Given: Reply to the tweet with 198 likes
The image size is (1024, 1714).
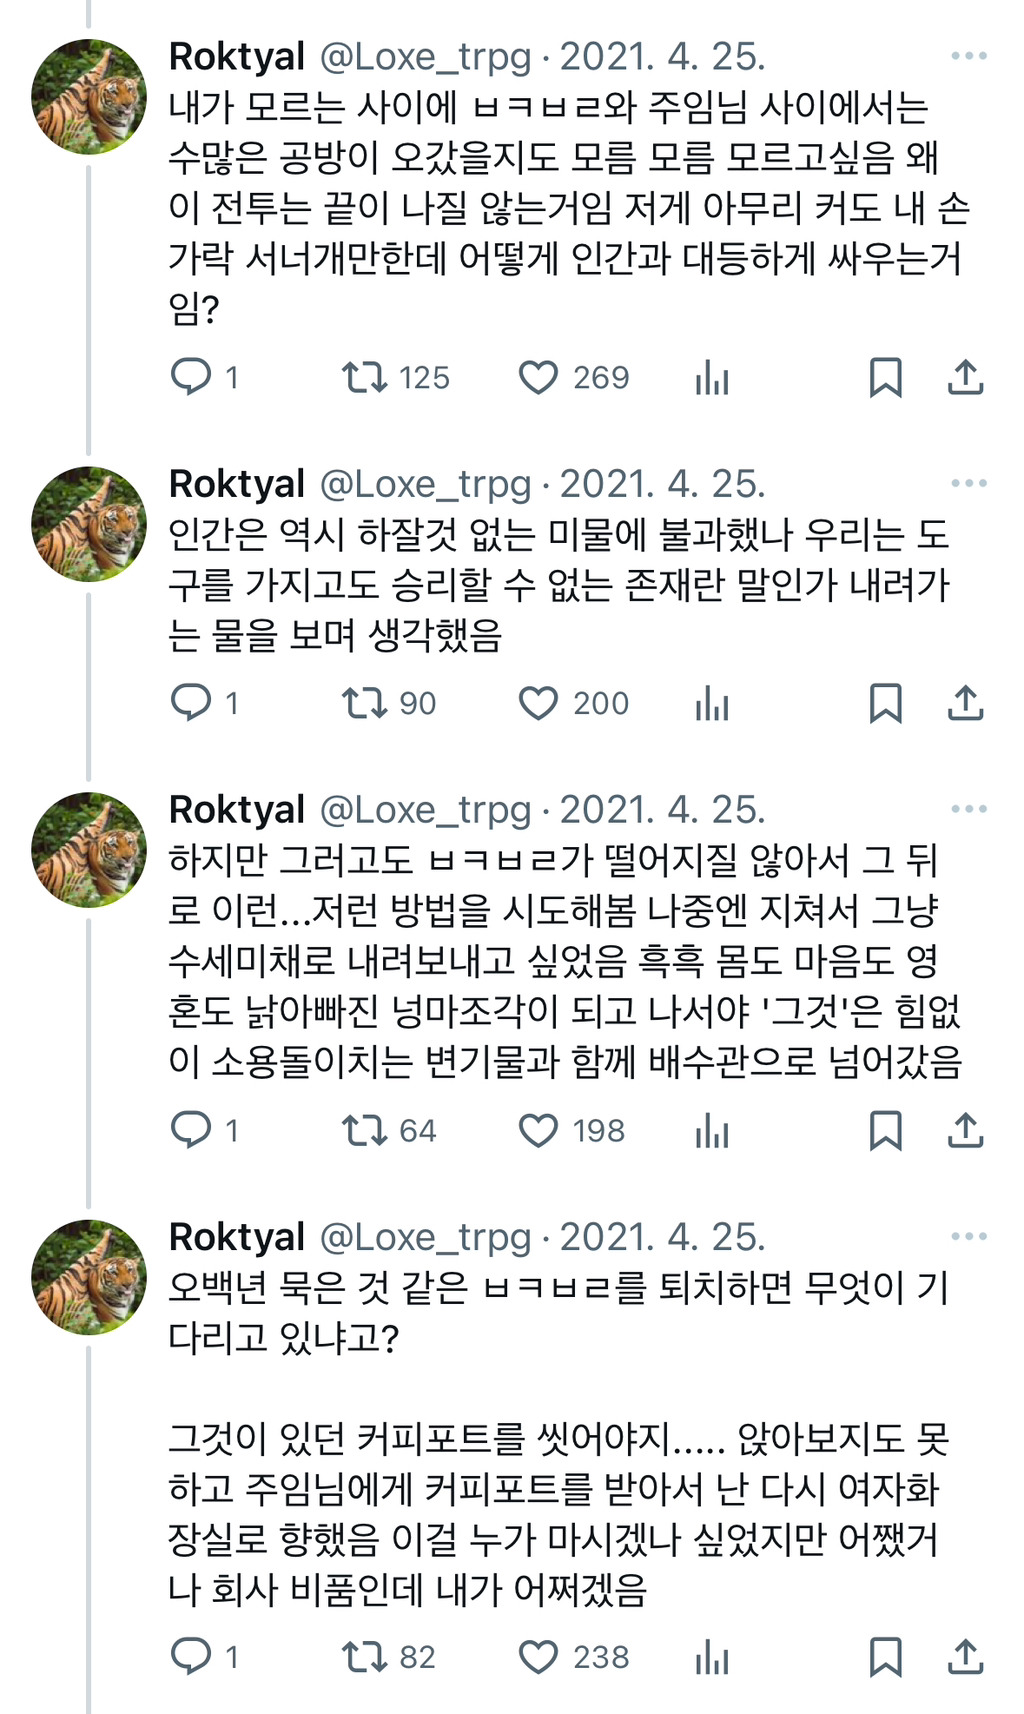Looking at the screenshot, I should (191, 1130).
